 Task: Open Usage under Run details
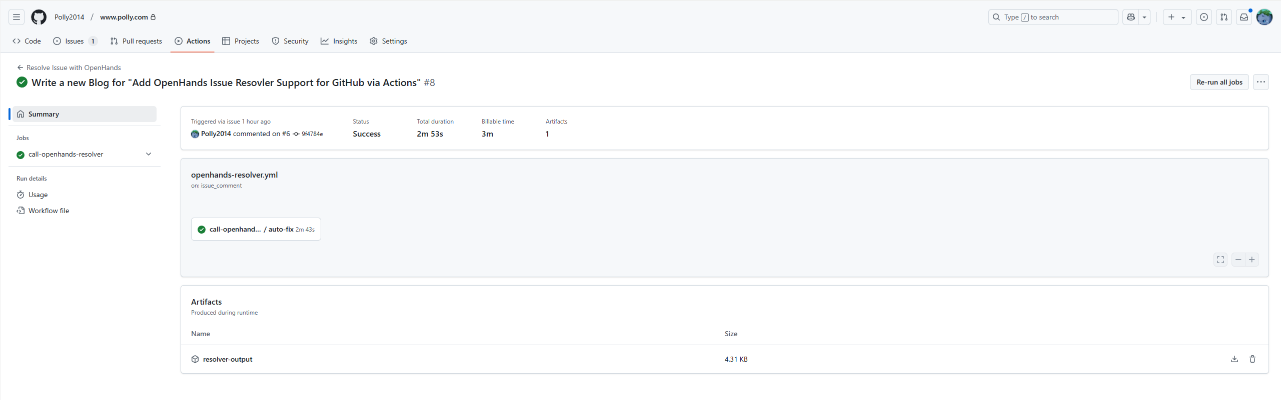[x=38, y=194]
